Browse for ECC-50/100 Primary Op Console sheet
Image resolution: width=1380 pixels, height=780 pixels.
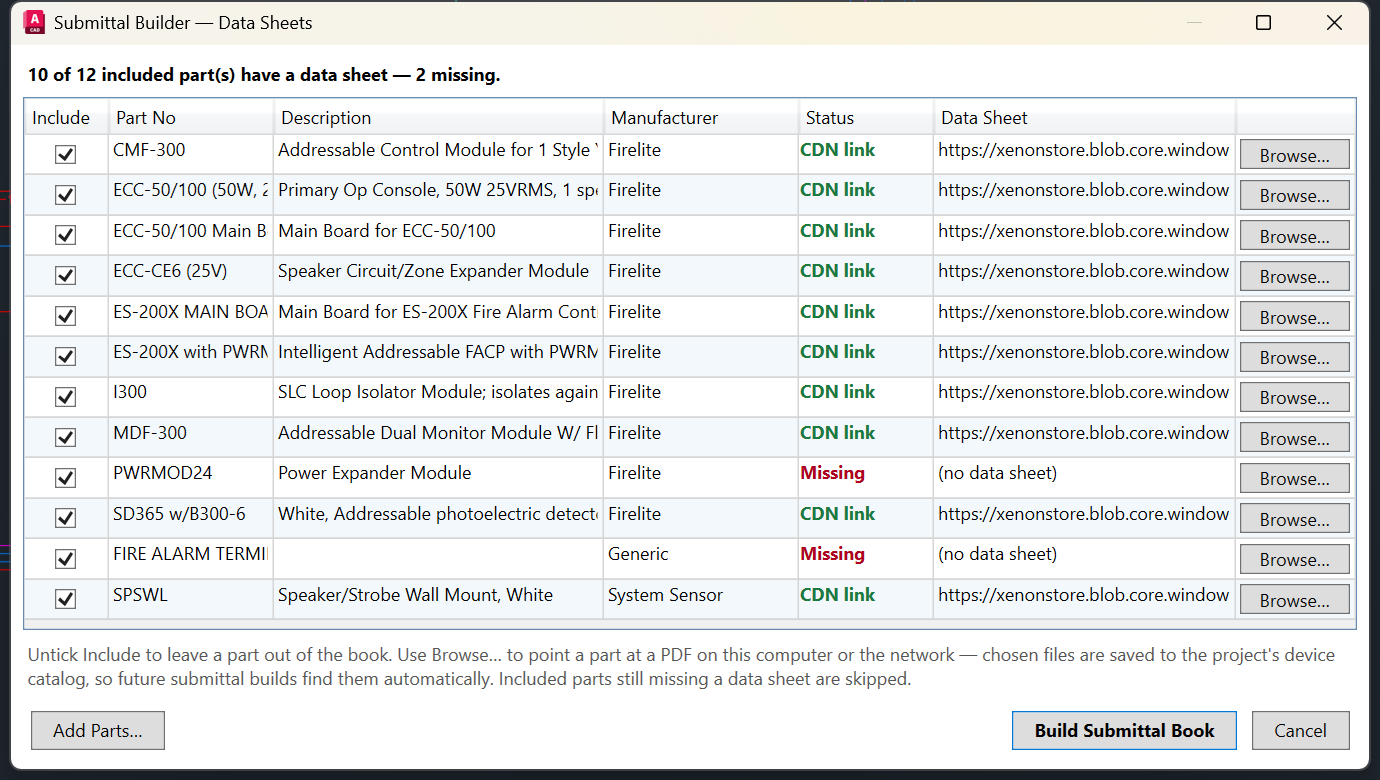tap(1294, 195)
